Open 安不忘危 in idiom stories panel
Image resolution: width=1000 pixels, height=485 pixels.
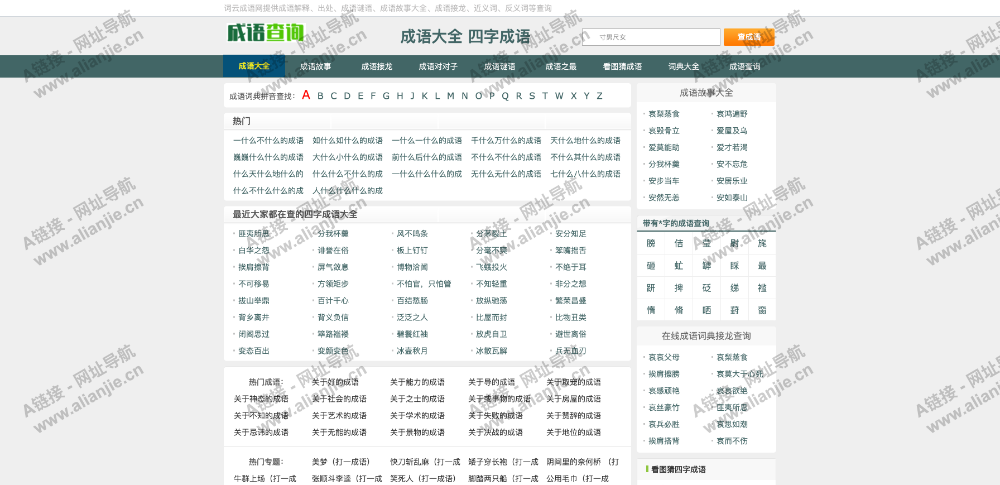(x=732, y=164)
